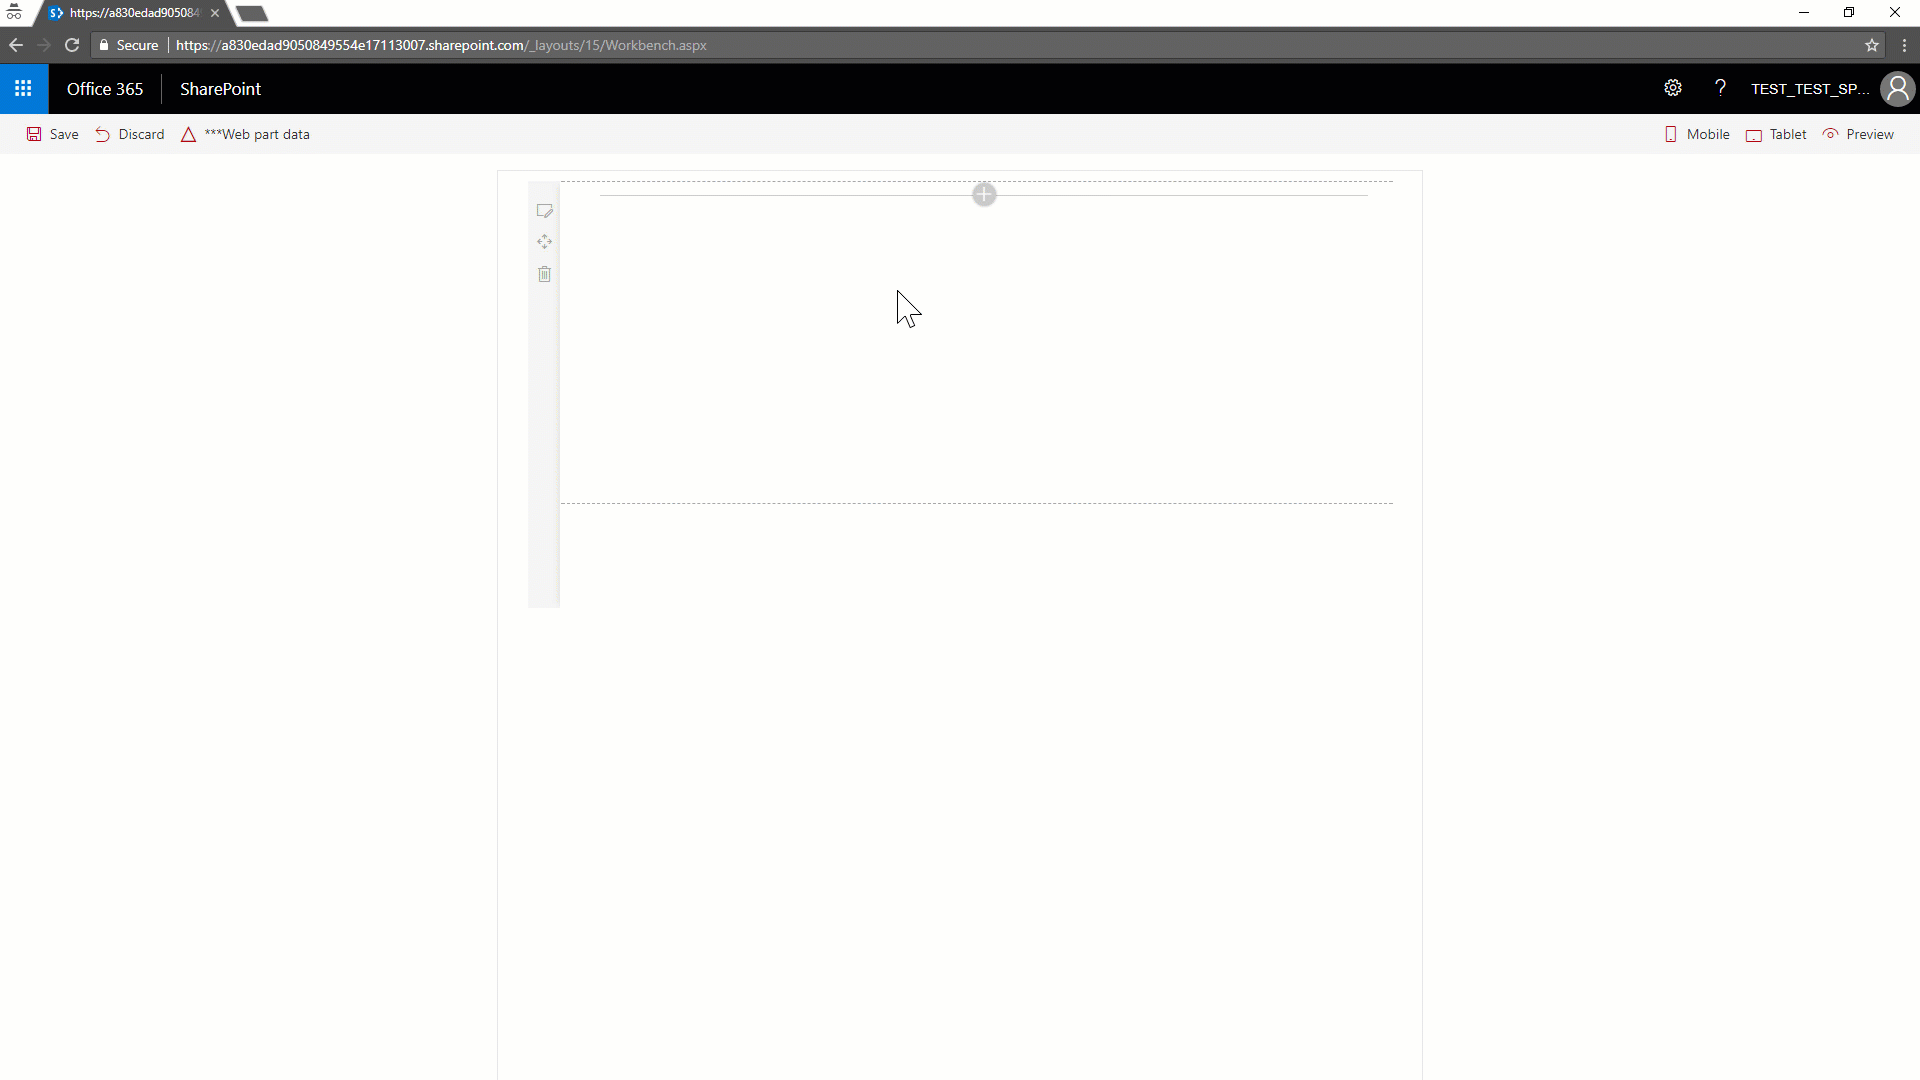The height and width of the screenshot is (1080, 1920).
Task: Toggle Tablet view mode
Action: [1775, 133]
